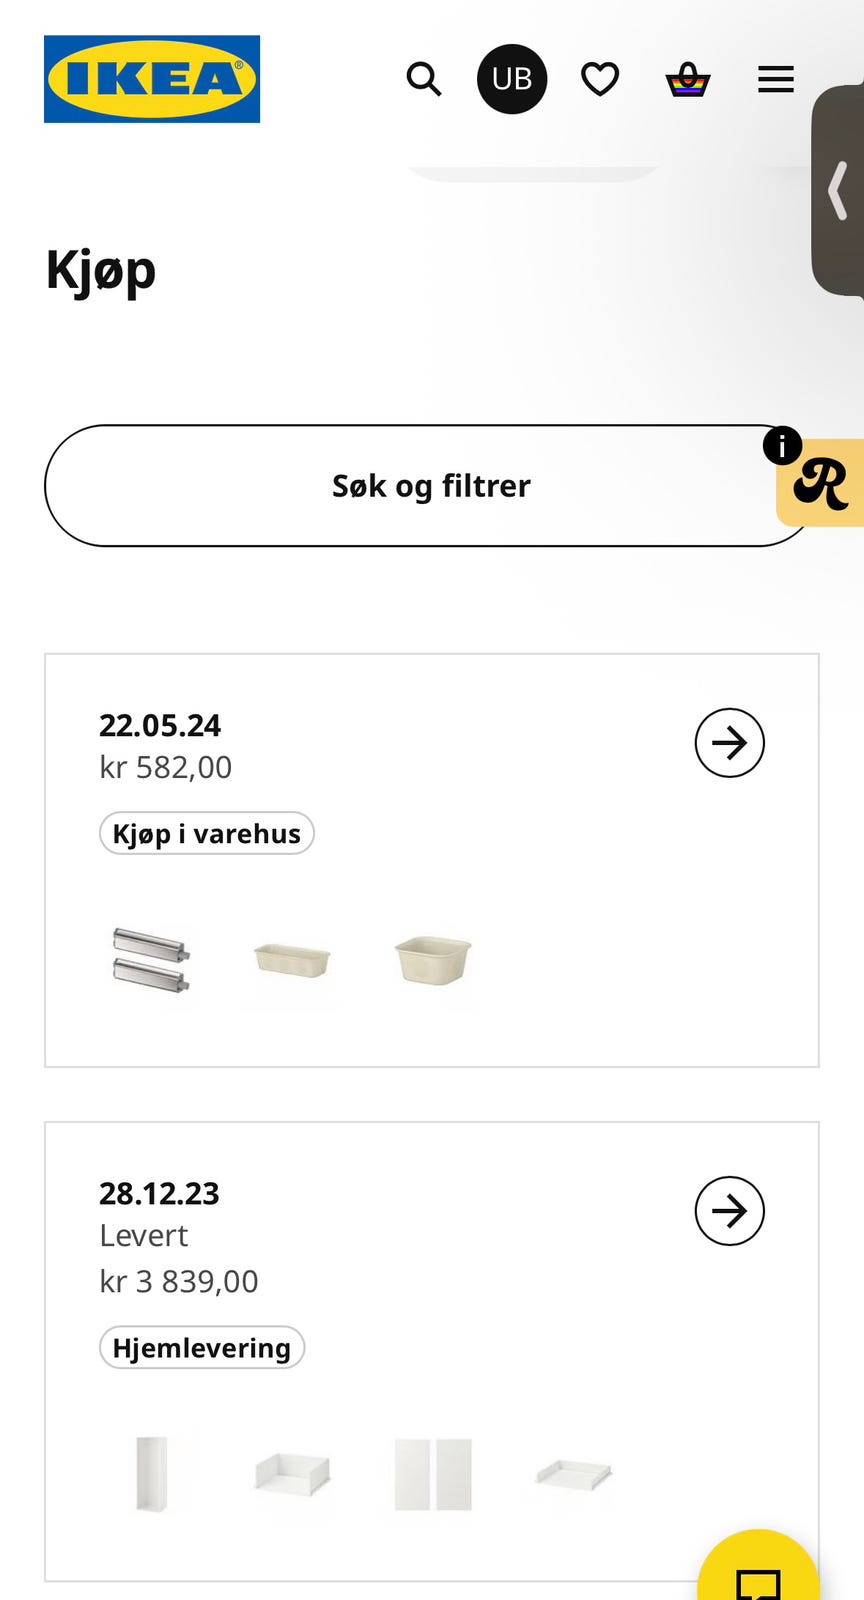This screenshot has width=864, height=1600.
Task: Open the 28.12.23 purchase arrow
Action: point(730,1211)
